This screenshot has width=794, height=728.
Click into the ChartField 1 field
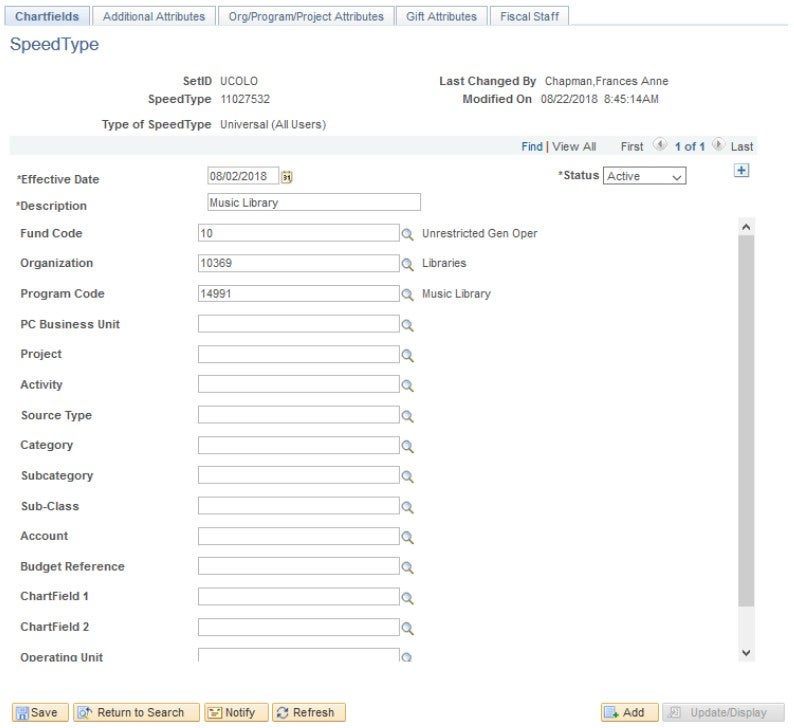coord(299,596)
